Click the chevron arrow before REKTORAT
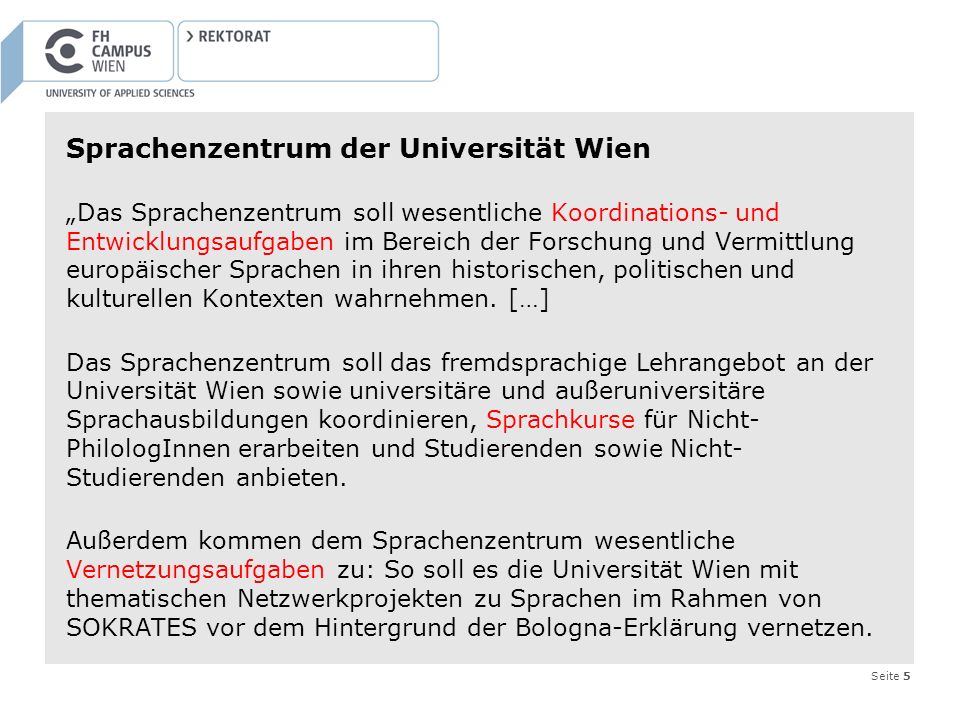The width and height of the screenshot is (960, 720). tap(190, 36)
